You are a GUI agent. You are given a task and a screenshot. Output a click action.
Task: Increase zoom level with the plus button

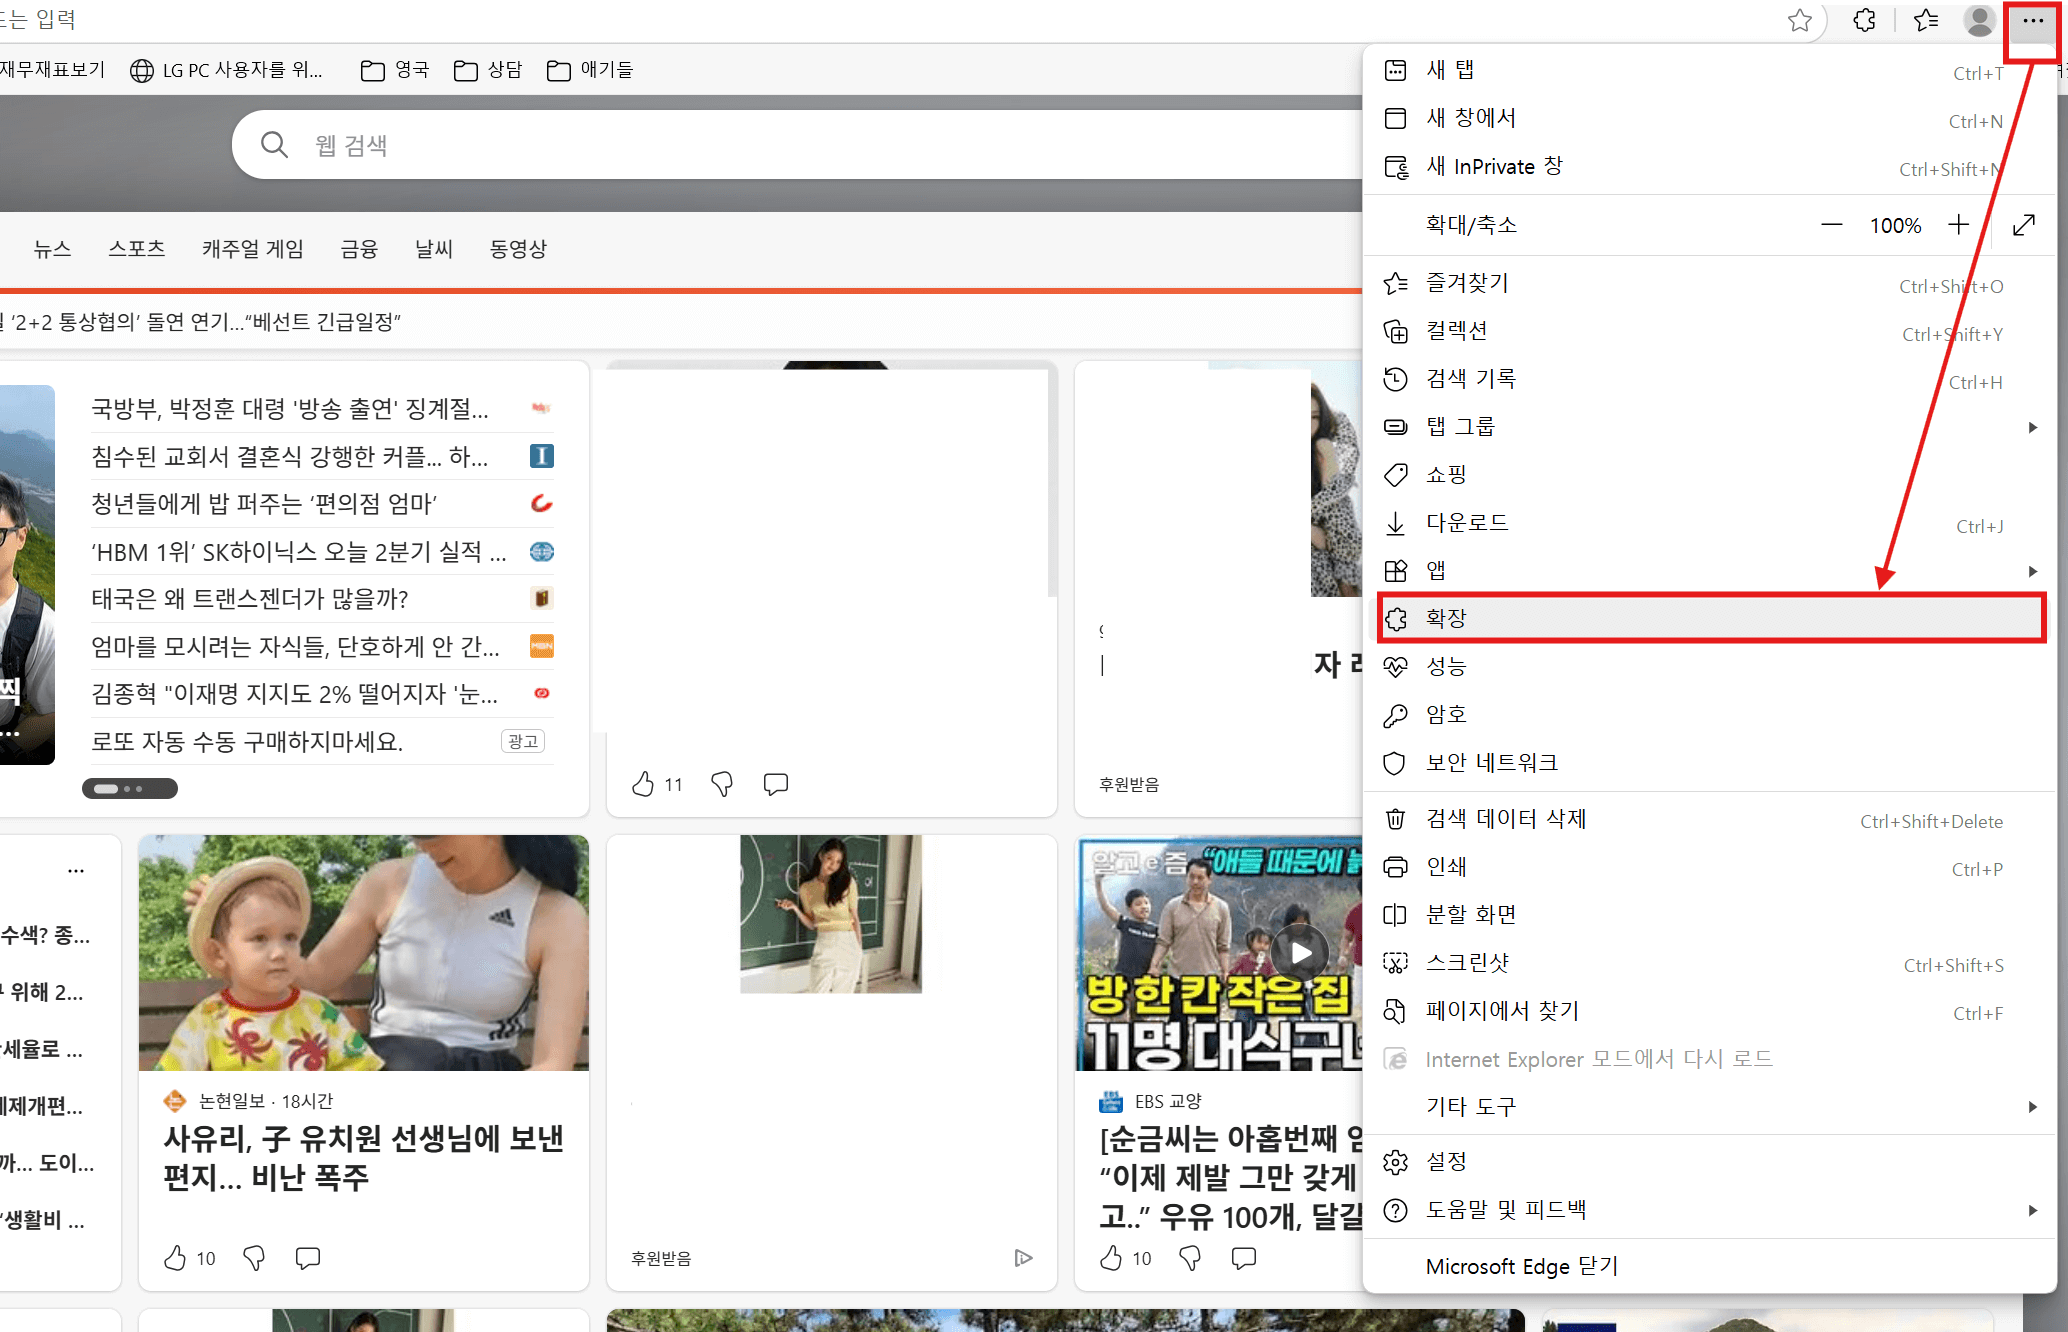click(1958, 225)
